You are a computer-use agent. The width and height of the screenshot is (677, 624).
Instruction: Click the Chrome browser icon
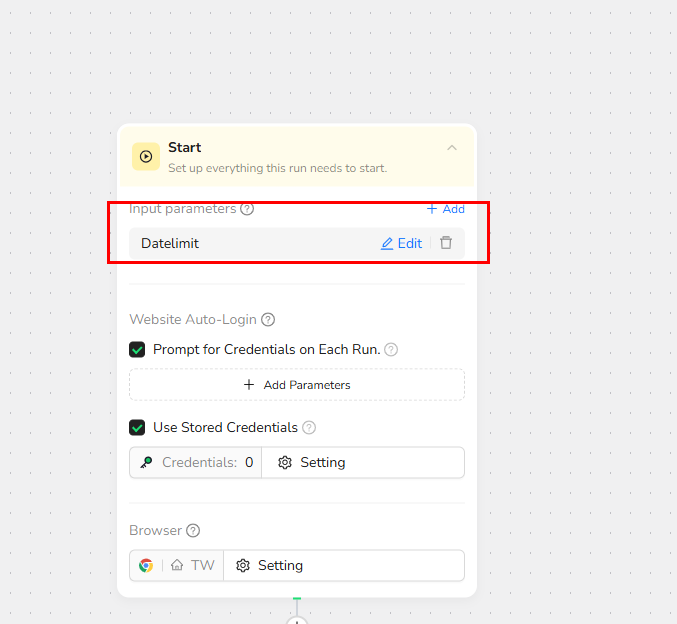point(146,565)
